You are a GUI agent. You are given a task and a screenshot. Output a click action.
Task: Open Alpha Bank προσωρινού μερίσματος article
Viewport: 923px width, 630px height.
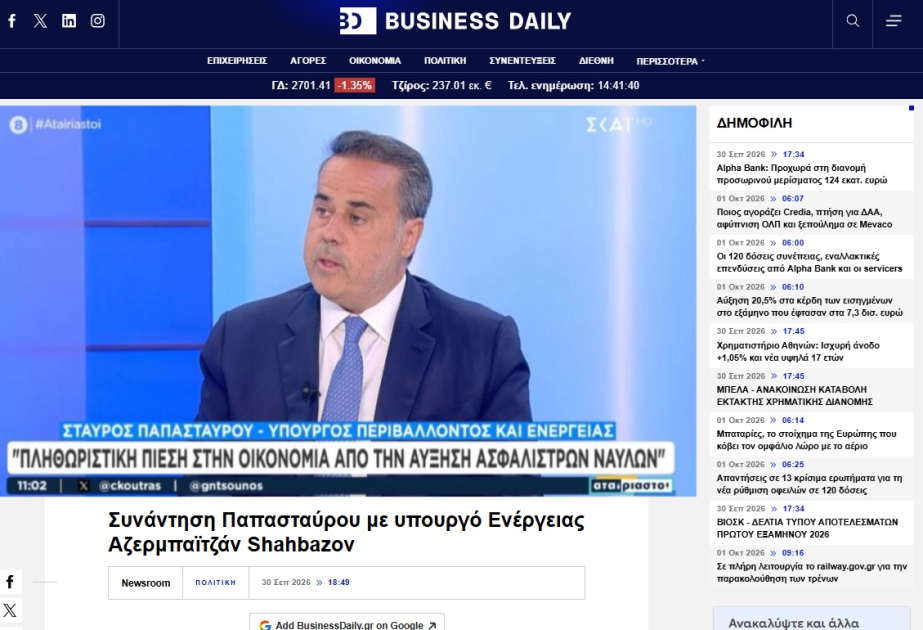click(802, 174)
